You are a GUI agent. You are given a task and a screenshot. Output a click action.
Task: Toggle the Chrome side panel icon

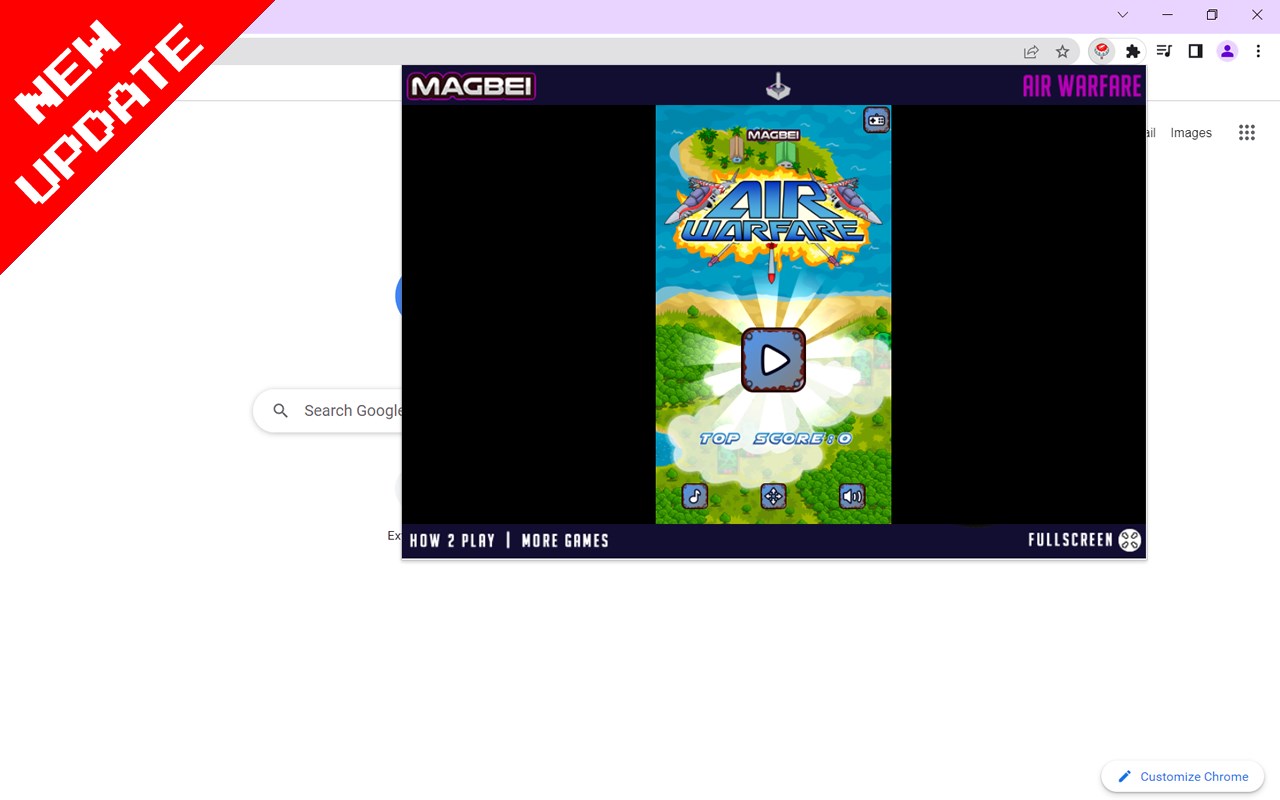click(1195, 51)
